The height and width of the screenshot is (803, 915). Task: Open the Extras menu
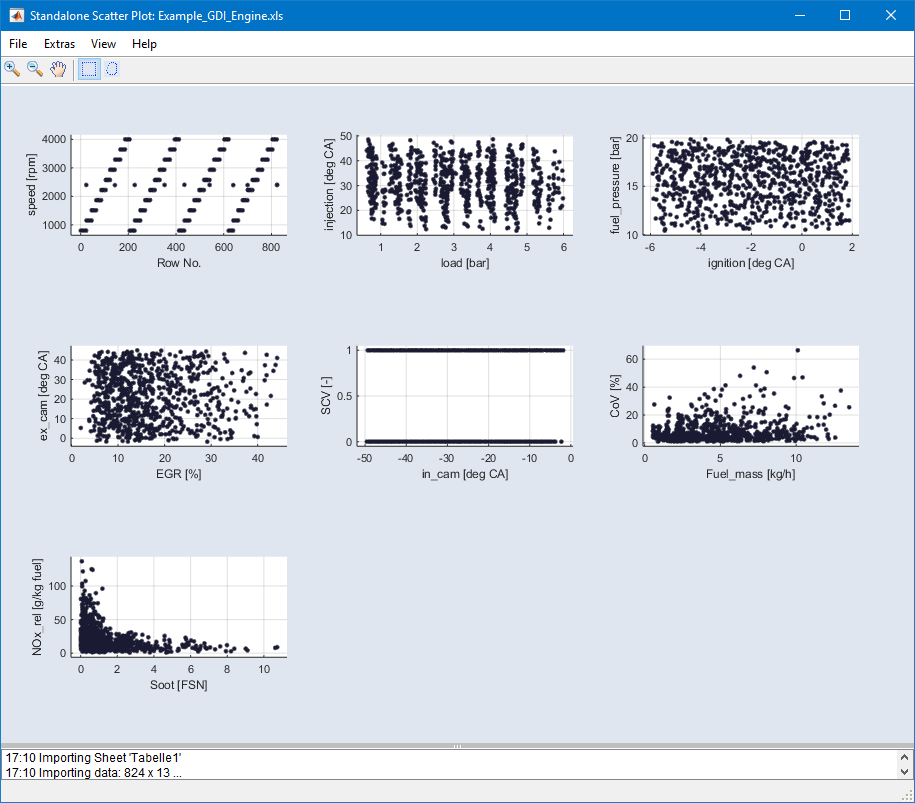[x=59, y=44]
